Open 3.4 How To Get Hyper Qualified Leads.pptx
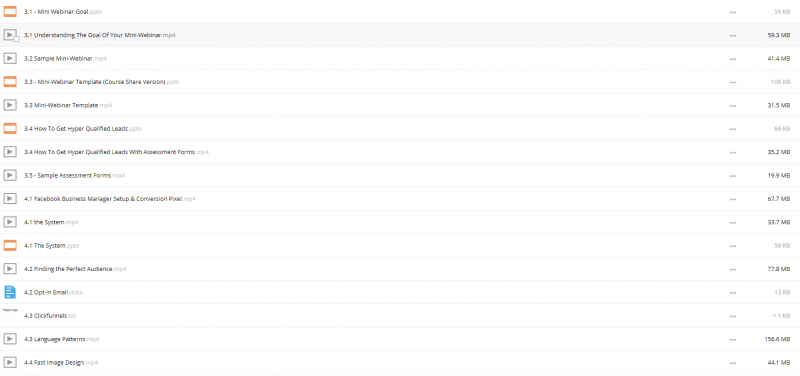This screenshot has width=800, height=376. click(83, 129)
